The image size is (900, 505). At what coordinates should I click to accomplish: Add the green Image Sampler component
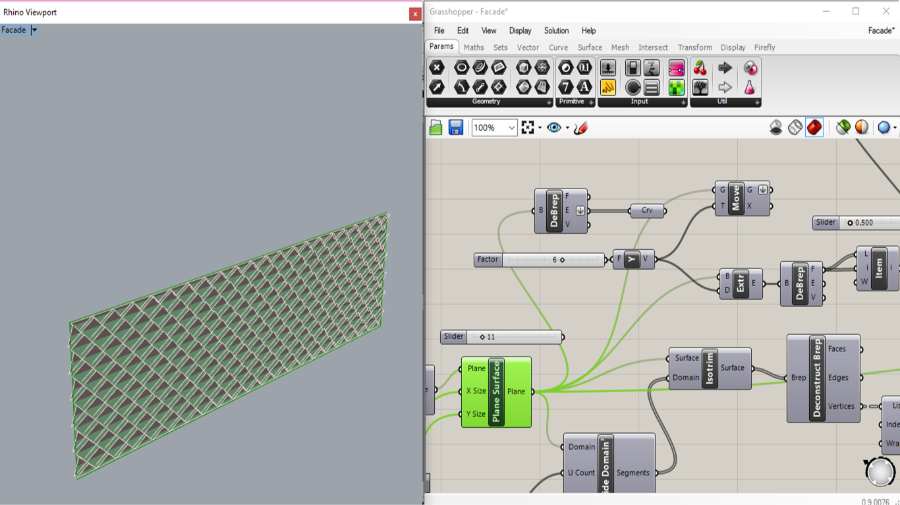[x=677, y=87]
